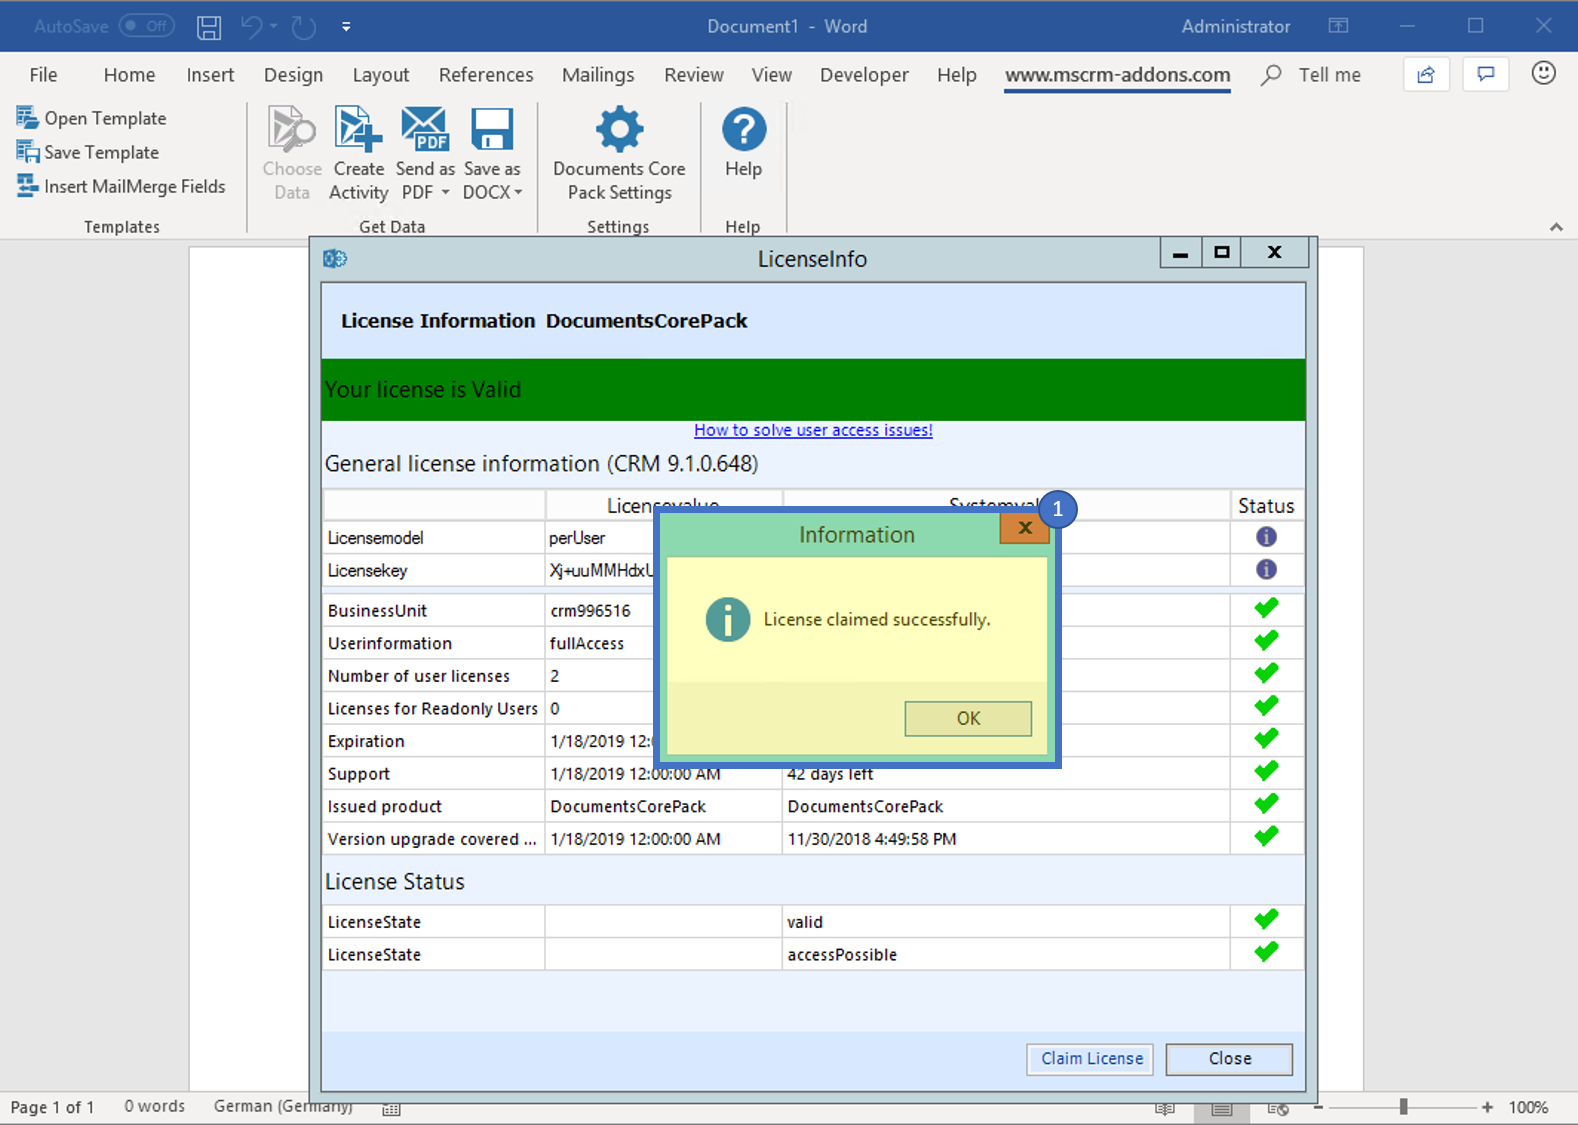This screenshot has width=1578, height=1125.
Task: Click green check in Userinformation row
Action: (x=1266, y=641)
